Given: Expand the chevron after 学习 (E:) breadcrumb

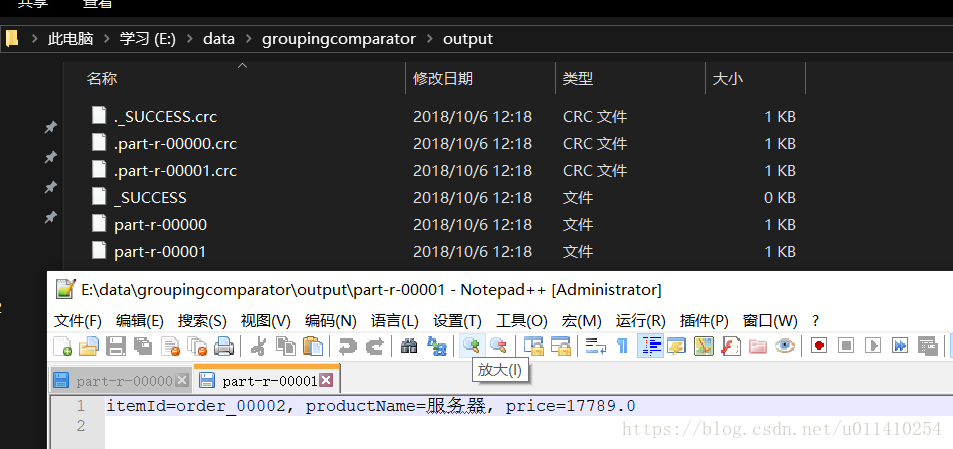Looking at the screenshot, I should point(190,39).
